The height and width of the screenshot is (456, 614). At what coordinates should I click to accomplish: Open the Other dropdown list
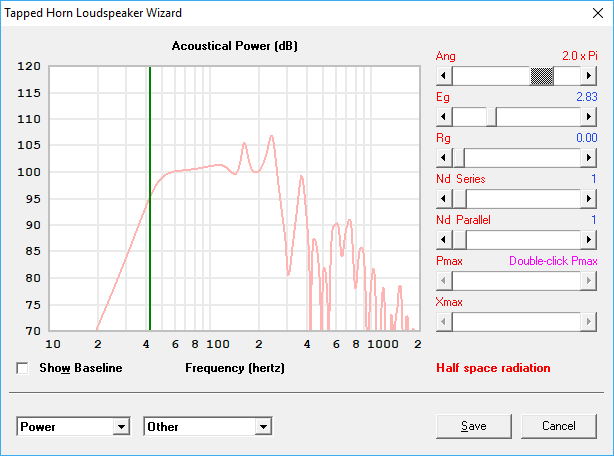(x=263, y=426)
